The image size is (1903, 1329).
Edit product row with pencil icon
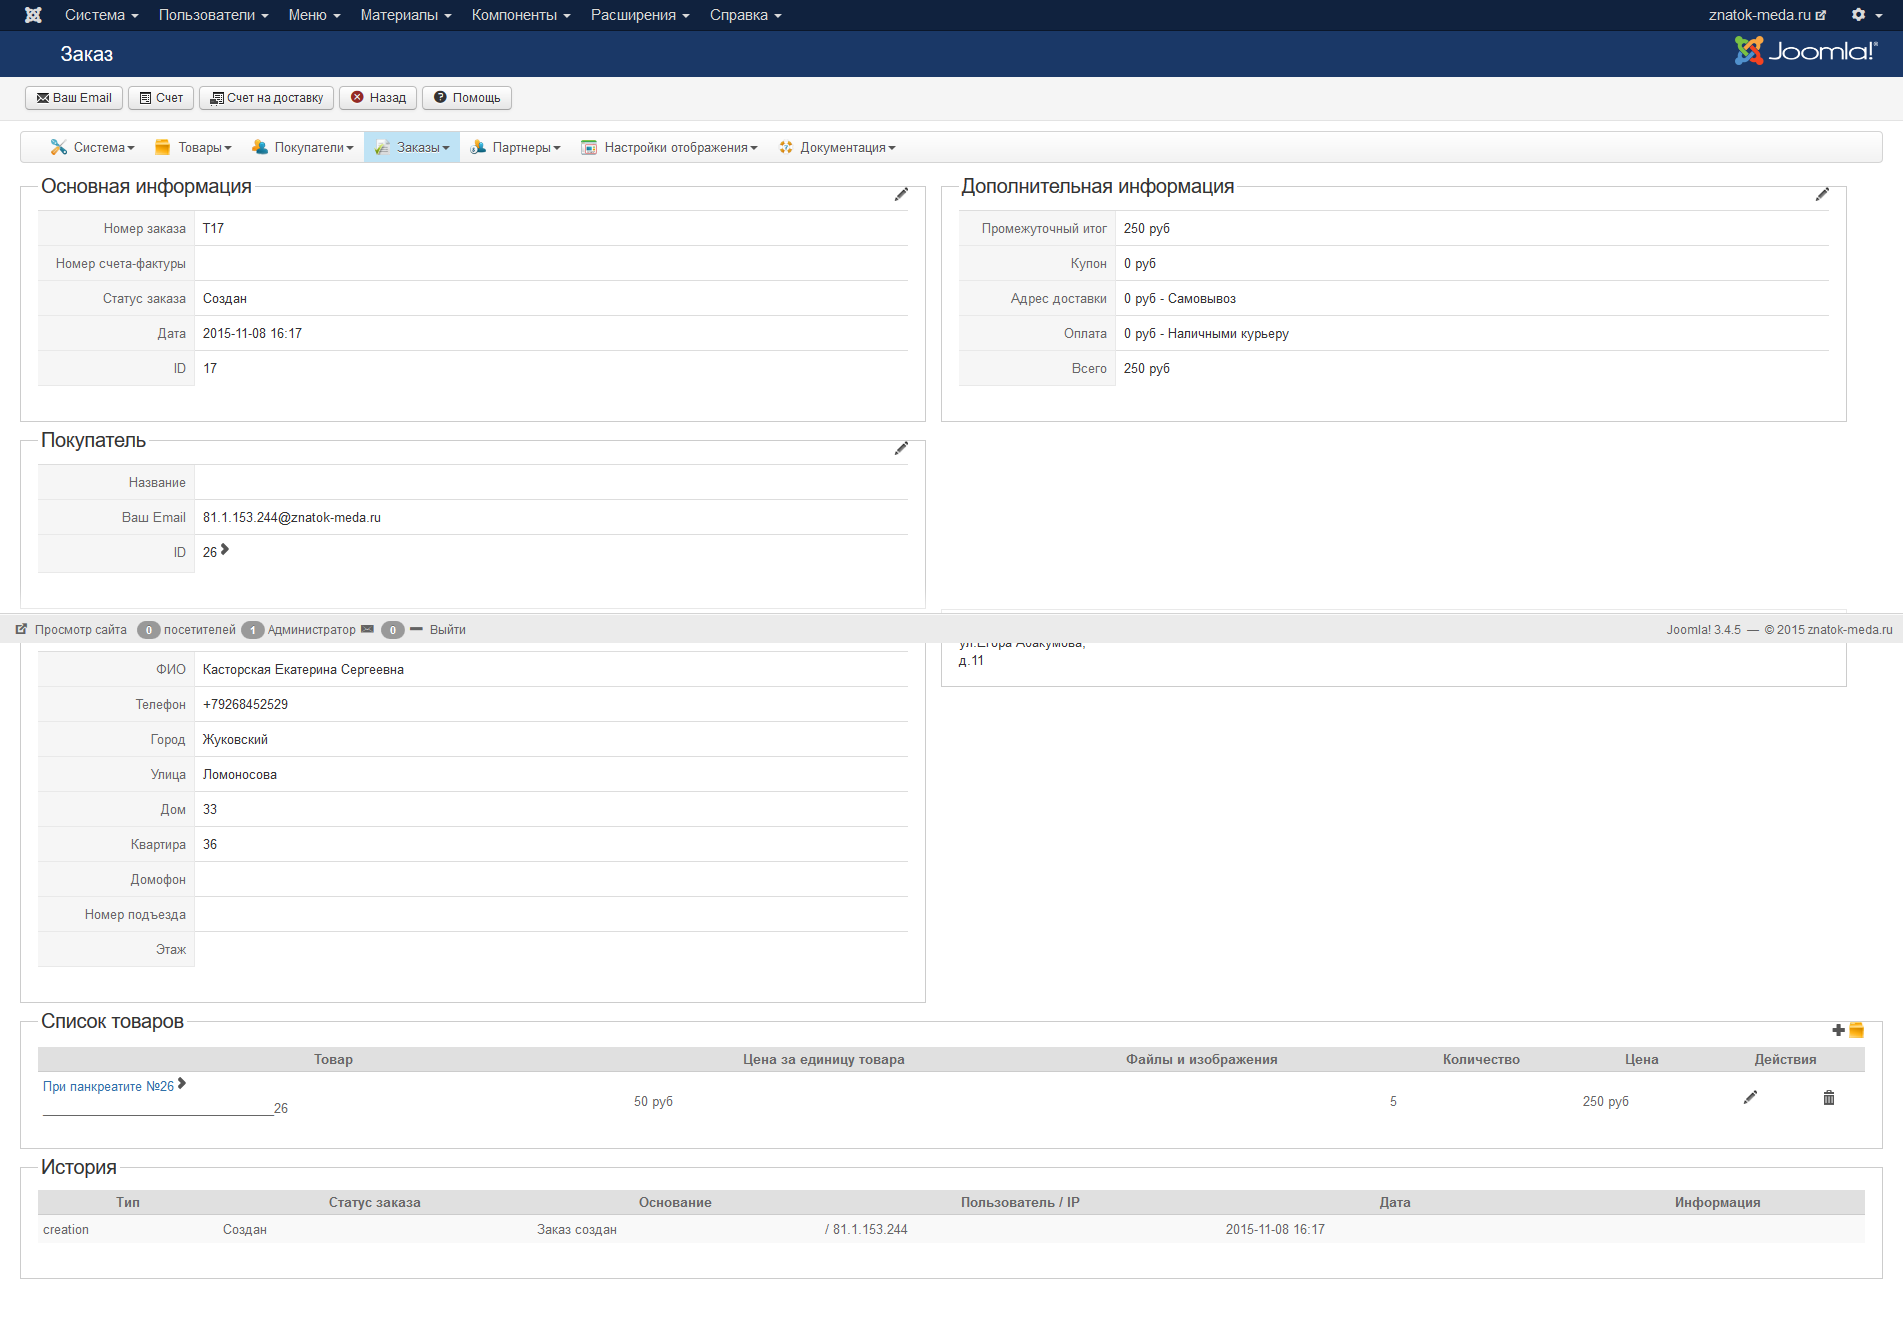tap(1750, 1098)
